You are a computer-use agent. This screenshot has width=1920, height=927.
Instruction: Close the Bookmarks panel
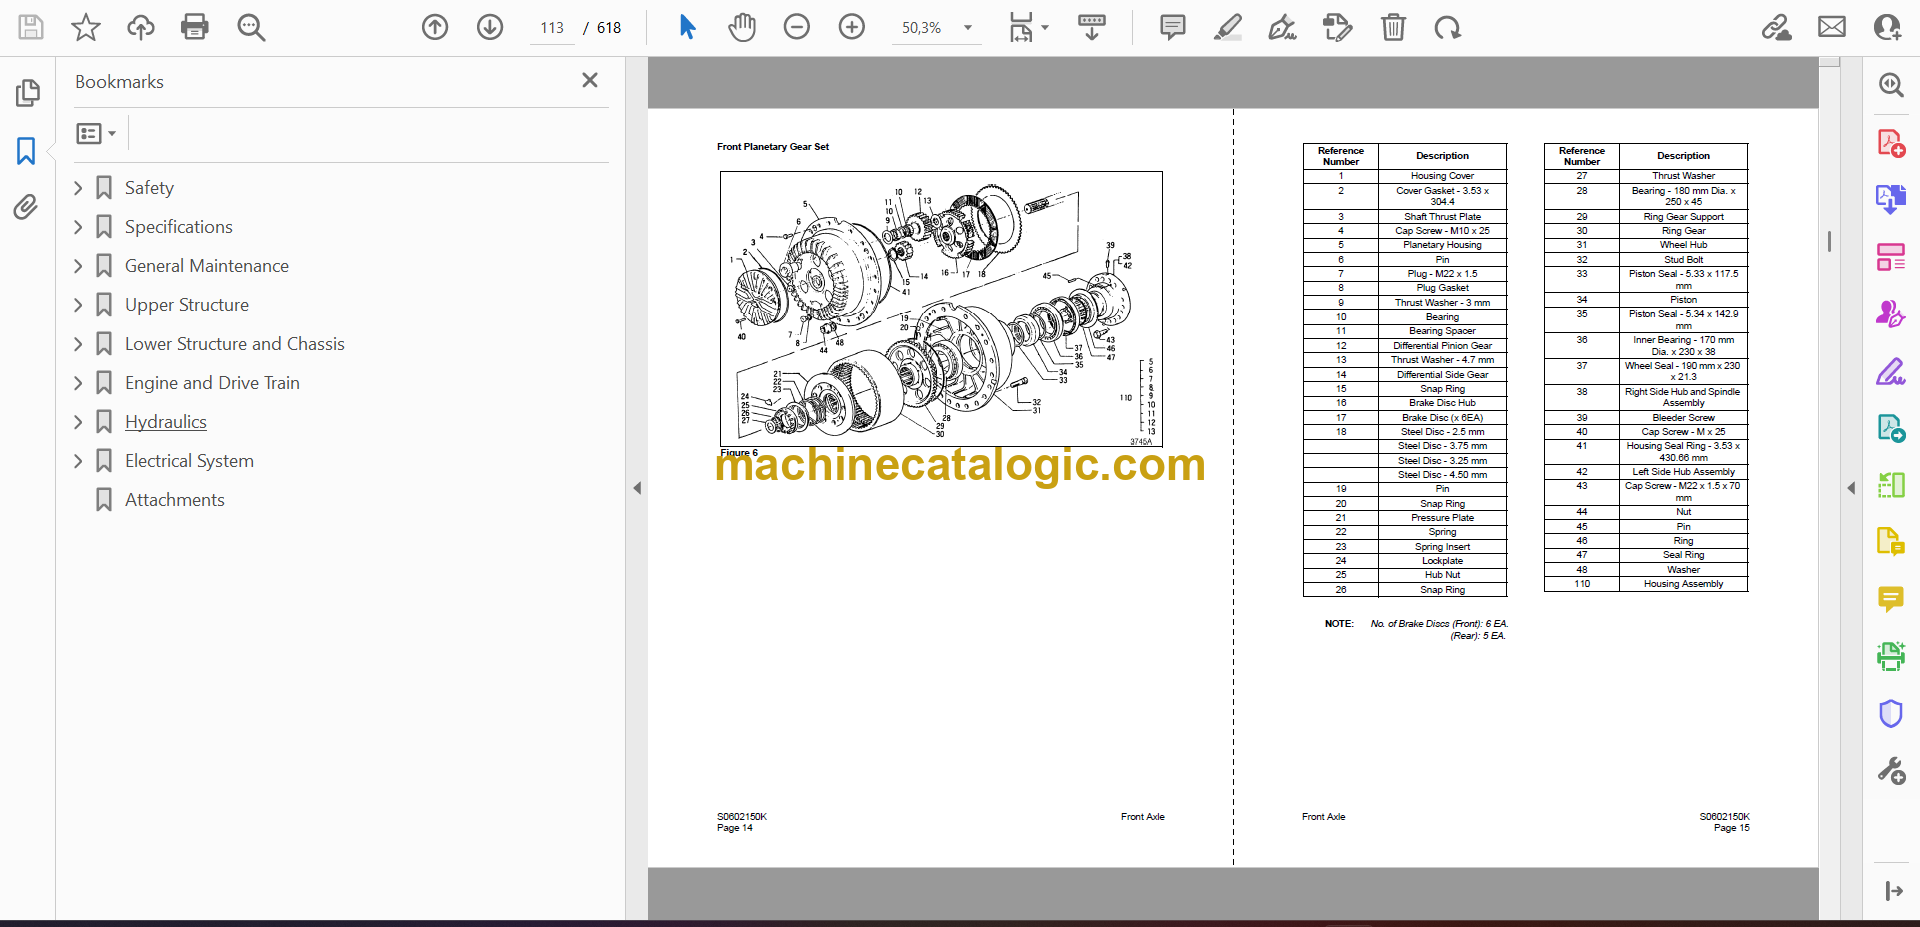pos(590,80)
